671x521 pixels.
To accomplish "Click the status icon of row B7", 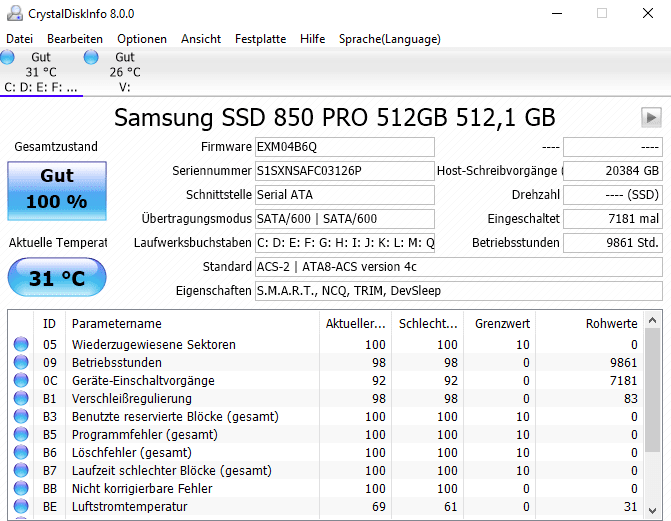I will [x=21, y=470].
